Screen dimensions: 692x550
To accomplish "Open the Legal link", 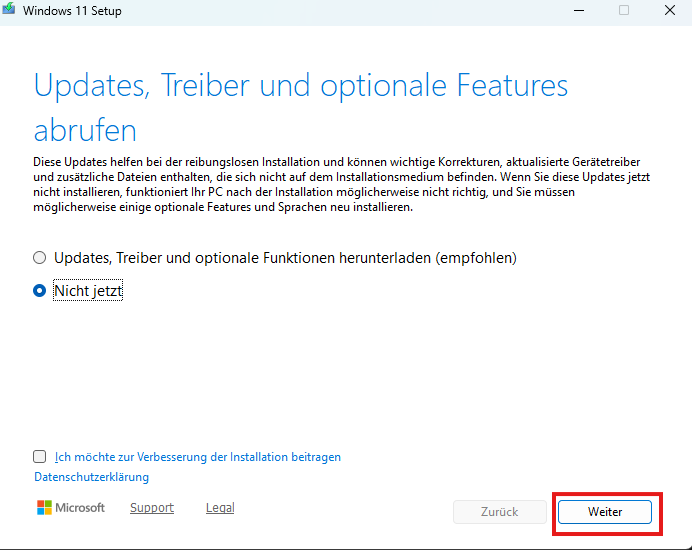I will (x=220, y=508).
